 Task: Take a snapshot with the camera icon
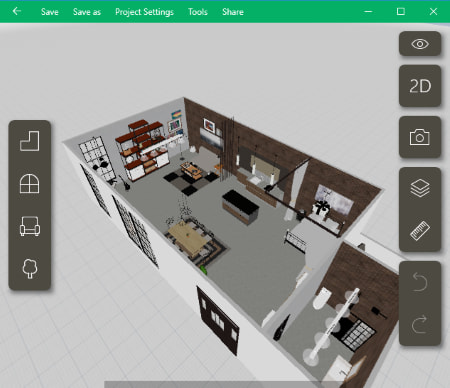coord(420,137)
